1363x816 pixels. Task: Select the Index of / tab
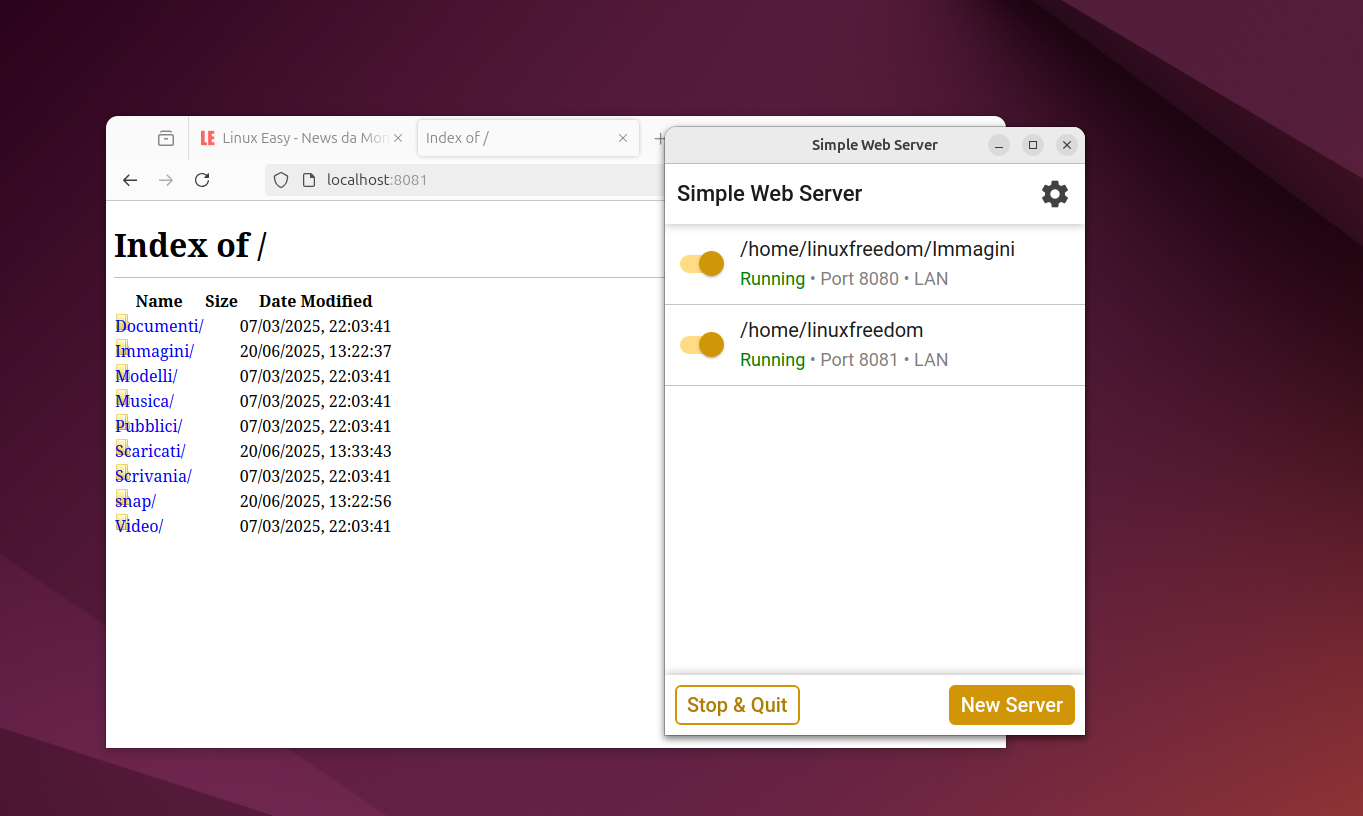coord(528,138)
